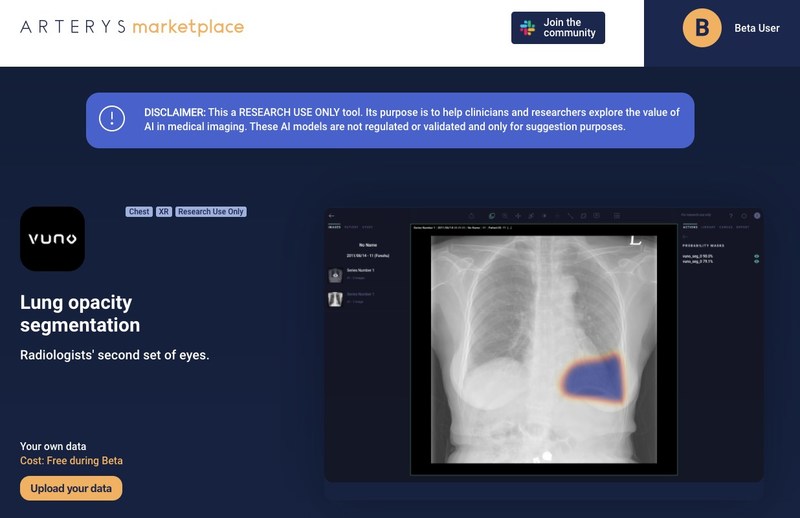Click the blue opacity mask on X-ray
Image resolution: width=800 pixels, height=518 pixels.
pyautogui.click(x=592, y=376)
